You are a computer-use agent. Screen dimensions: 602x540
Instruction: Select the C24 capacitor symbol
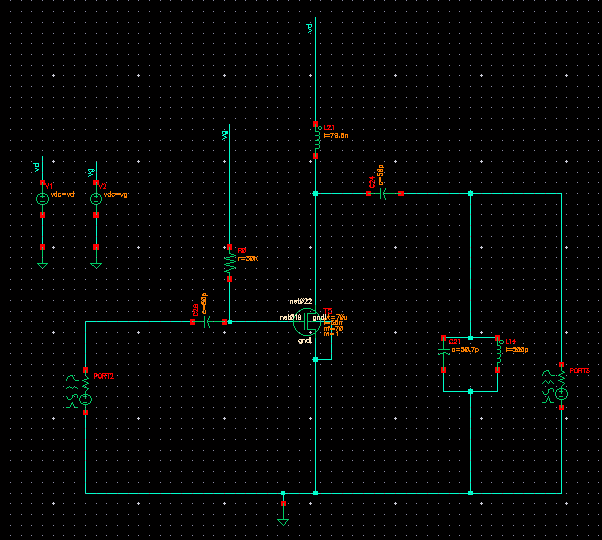click(384, 193)
